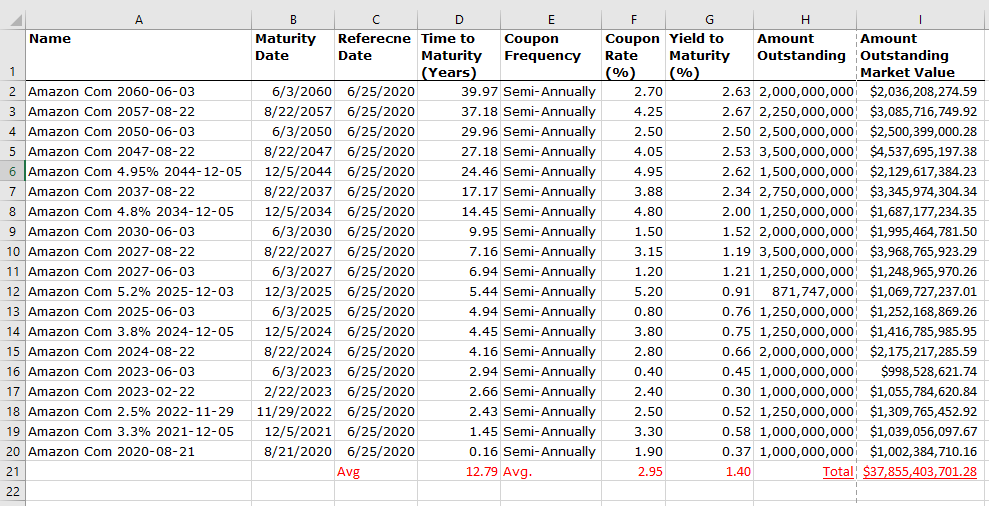Click 'Time to Maturity (Years)' header cell
This screenshot has width=989, height=506.
click(x=459, y=55)
